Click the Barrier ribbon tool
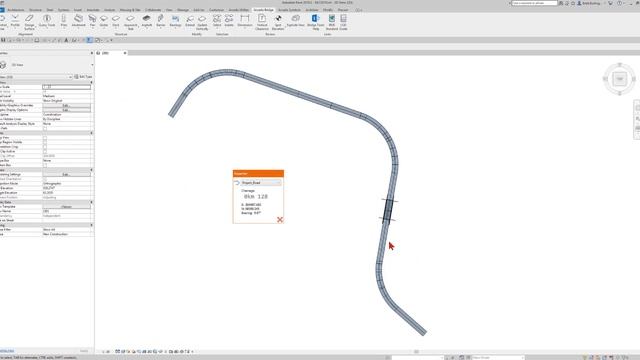Image resolution: width=640 pixels, height=360 pixels. (161, 21)
